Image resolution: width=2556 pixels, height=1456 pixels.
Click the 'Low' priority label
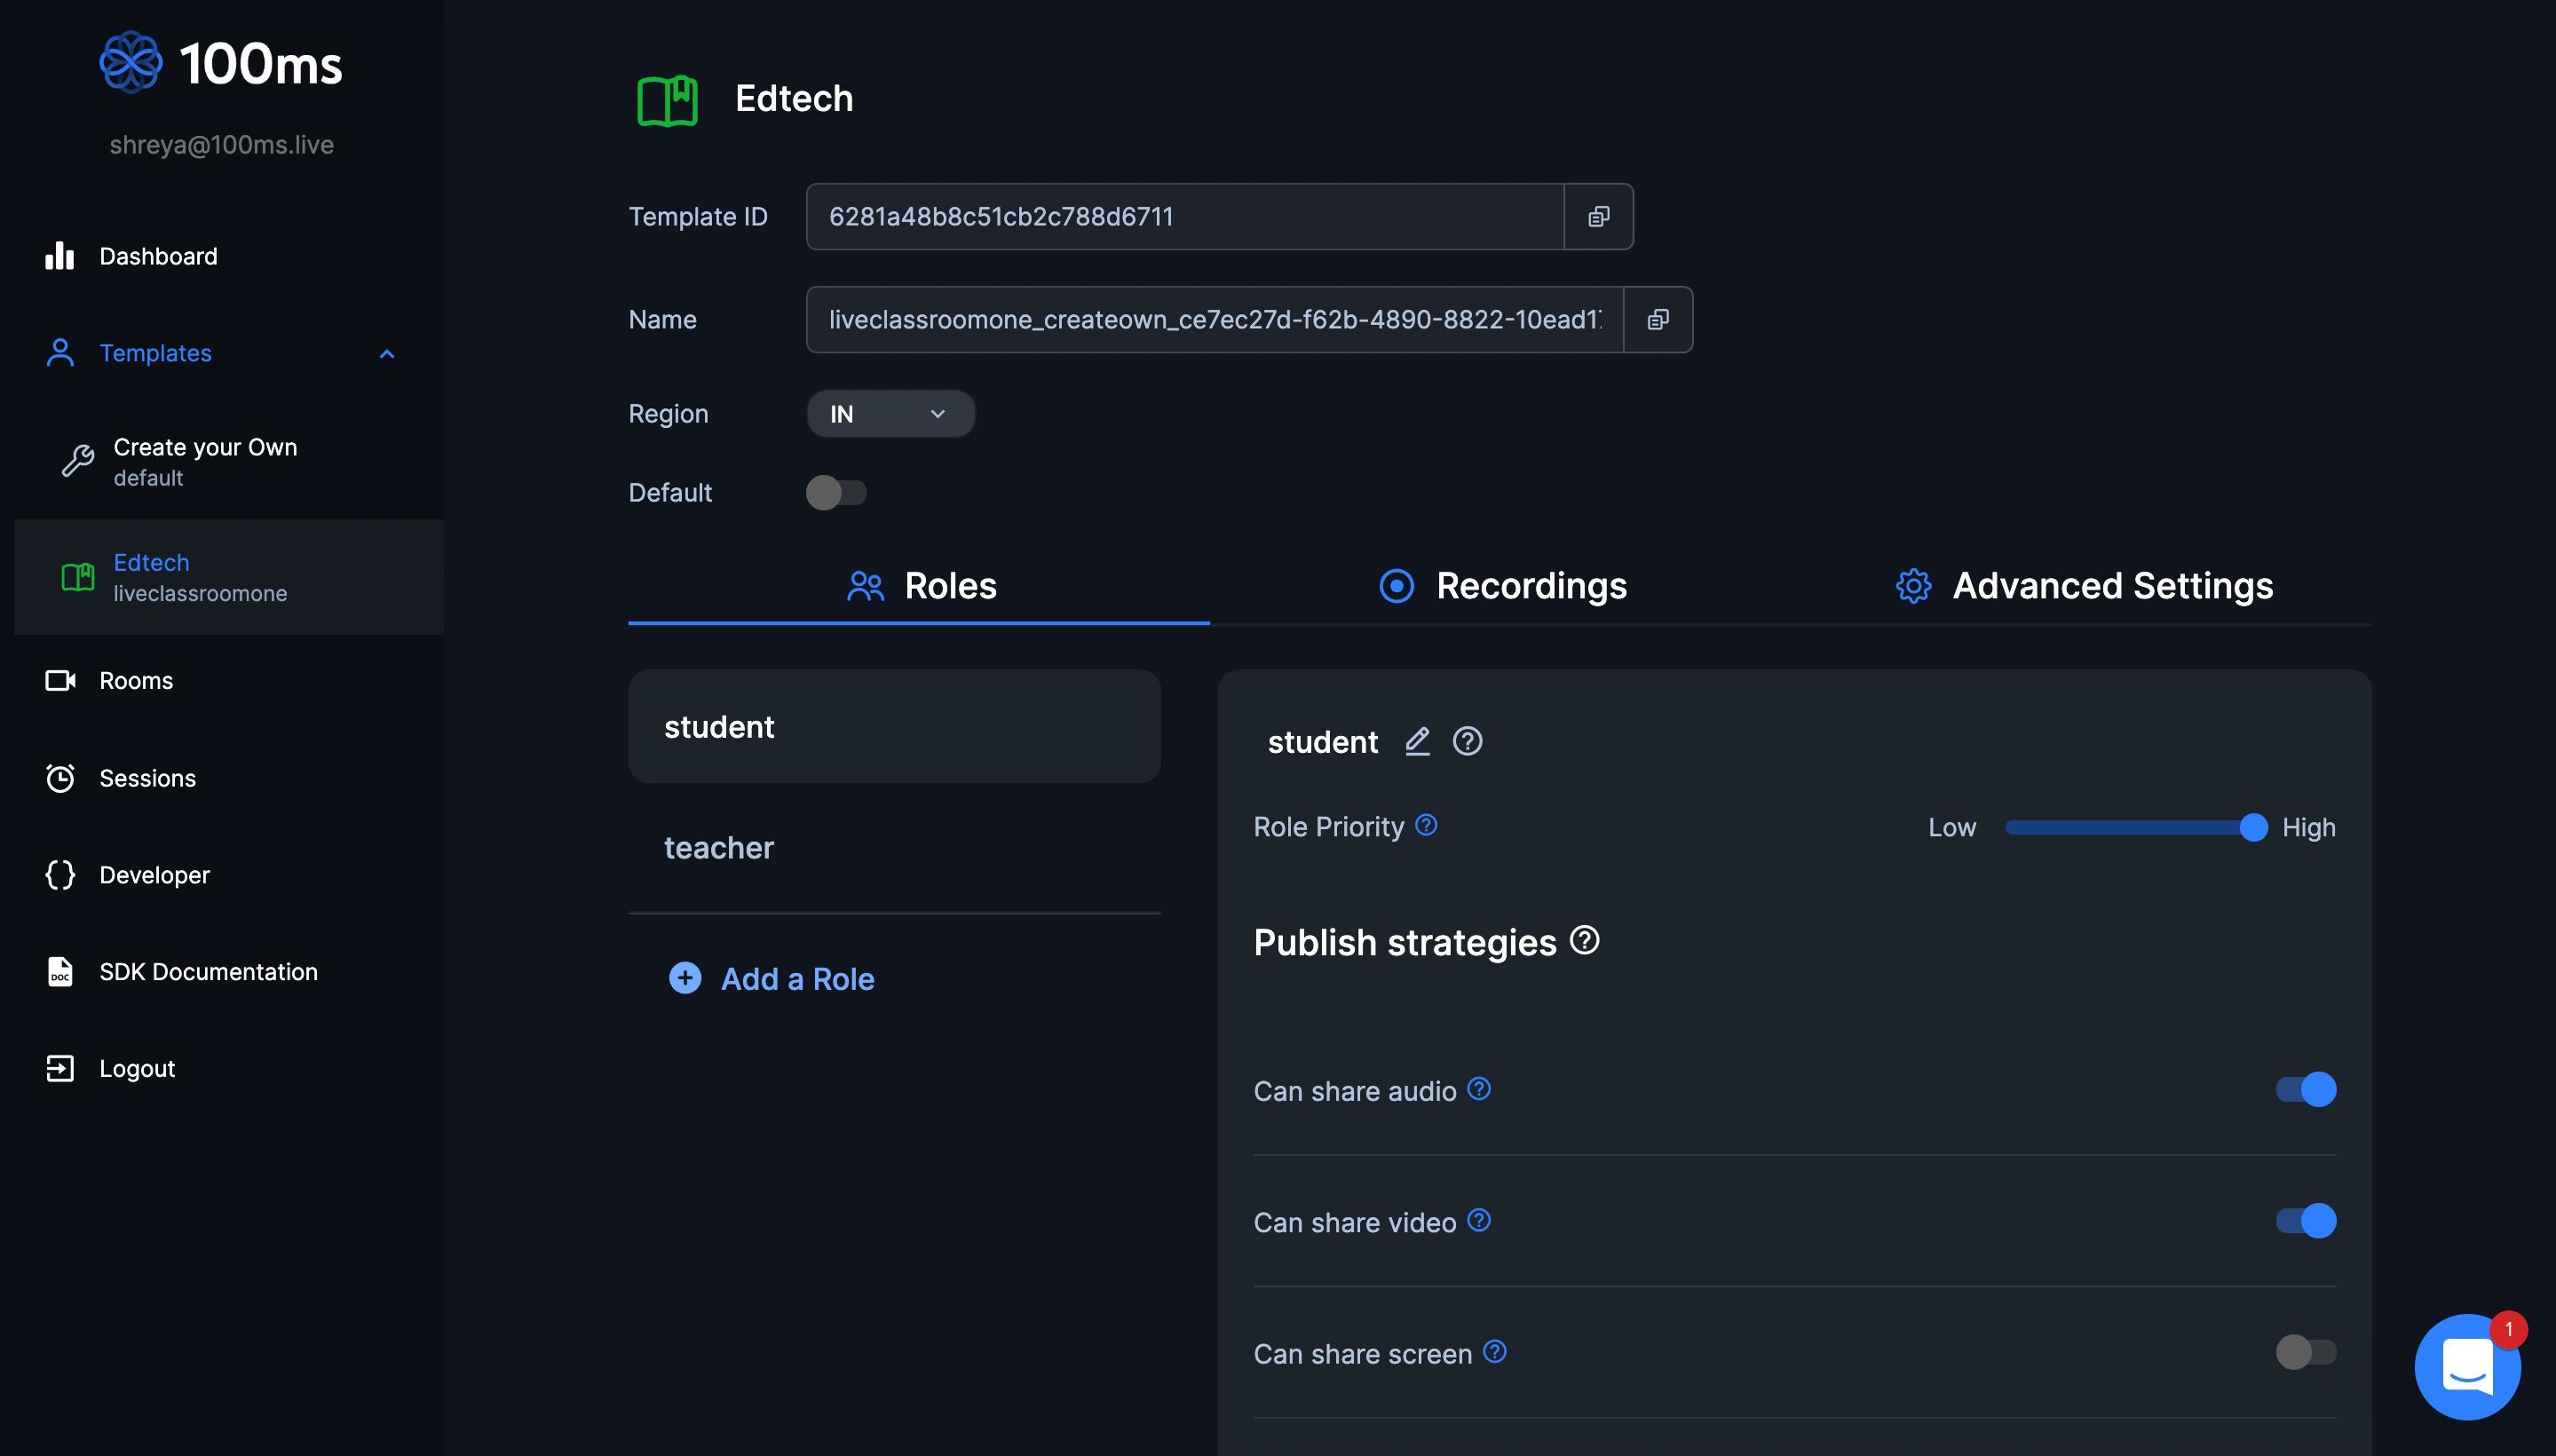[1952, 828]
